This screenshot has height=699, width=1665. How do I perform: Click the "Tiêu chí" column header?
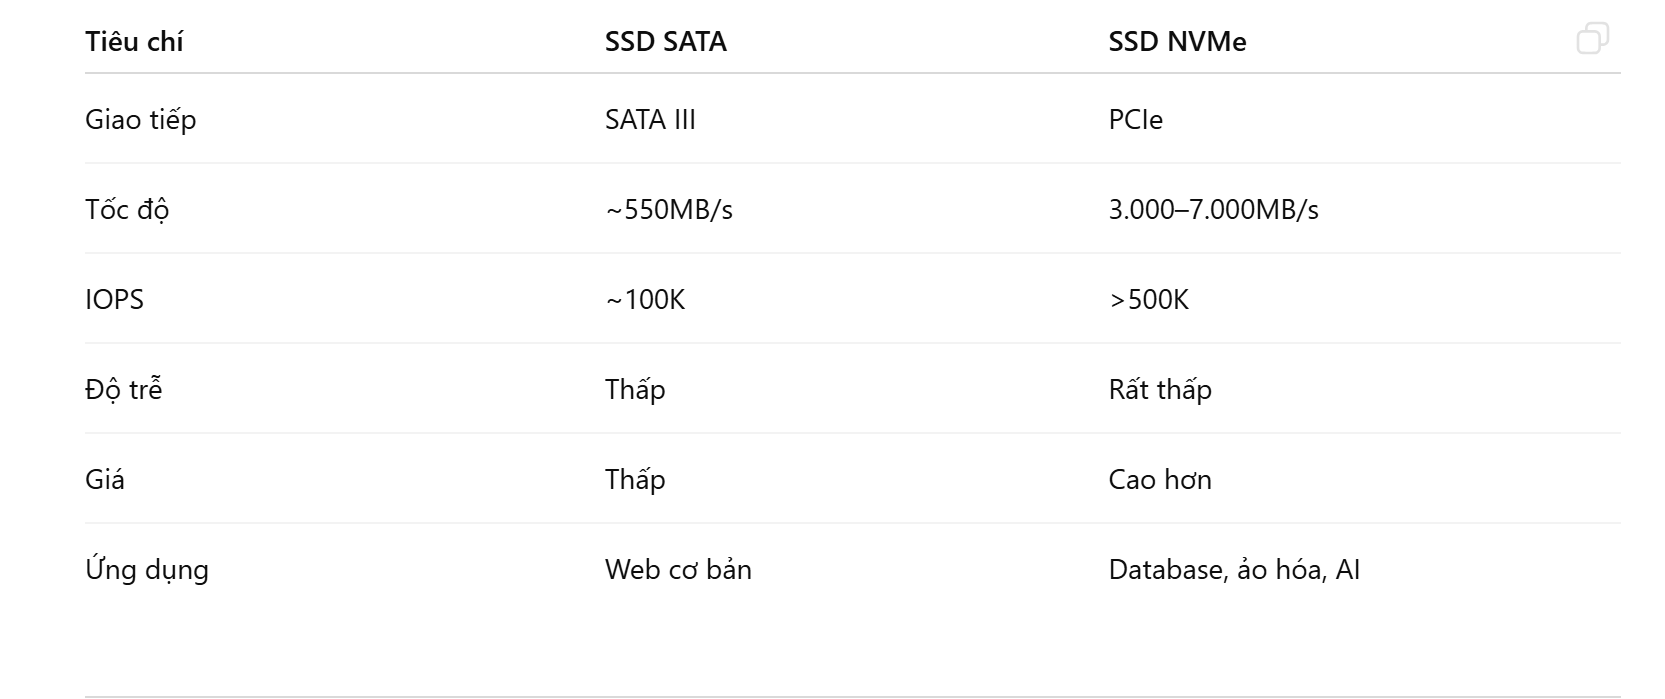(x=134, y=42)
